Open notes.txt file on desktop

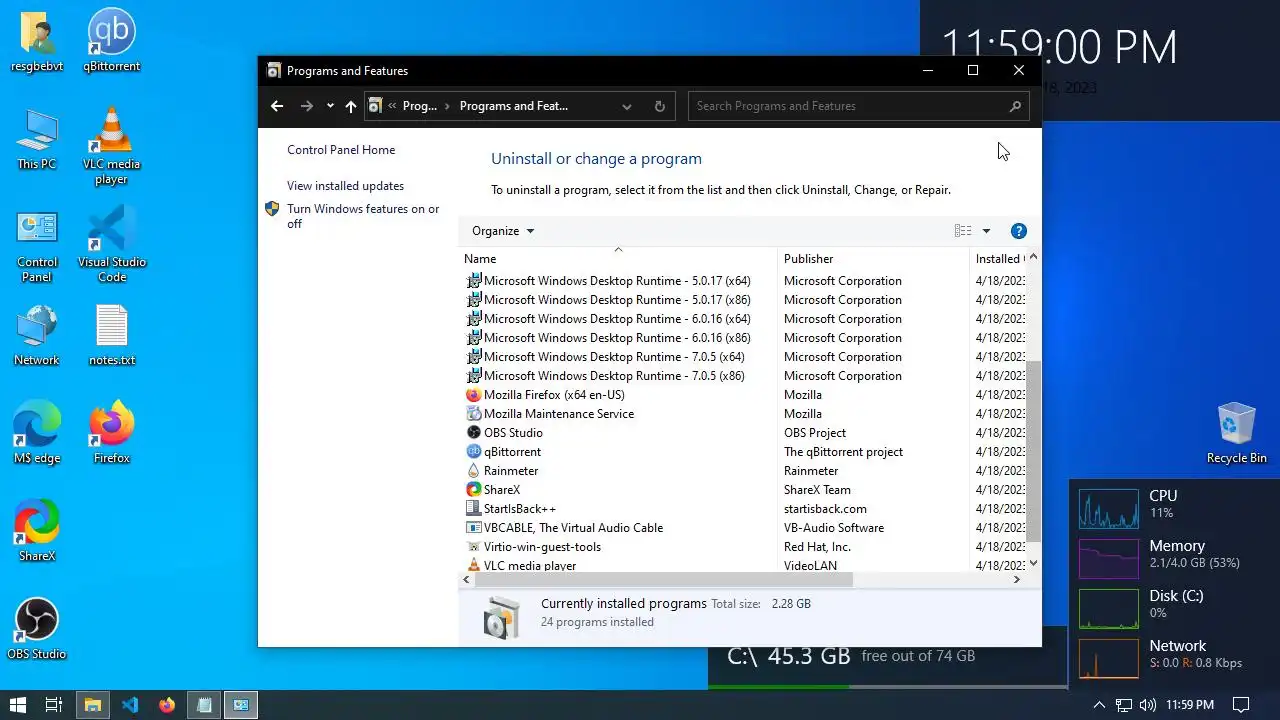(x=111, y=335)
